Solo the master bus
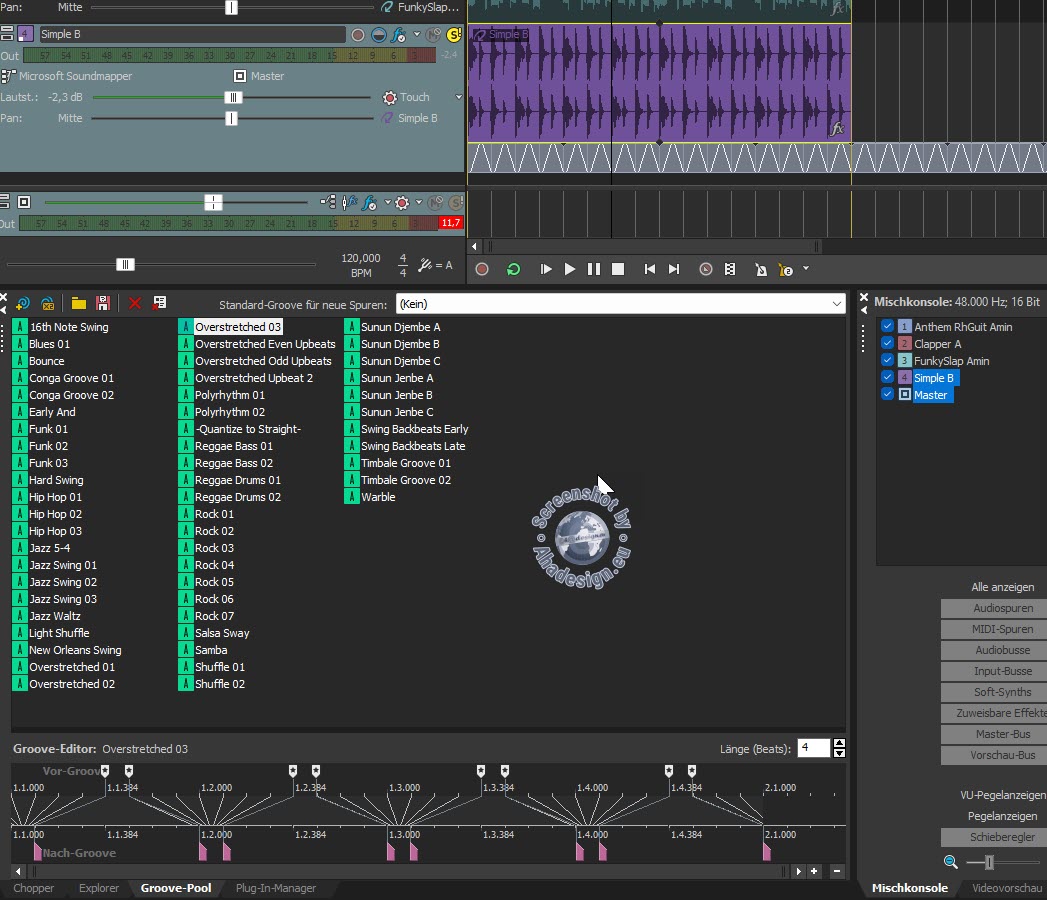 [457, 202]
